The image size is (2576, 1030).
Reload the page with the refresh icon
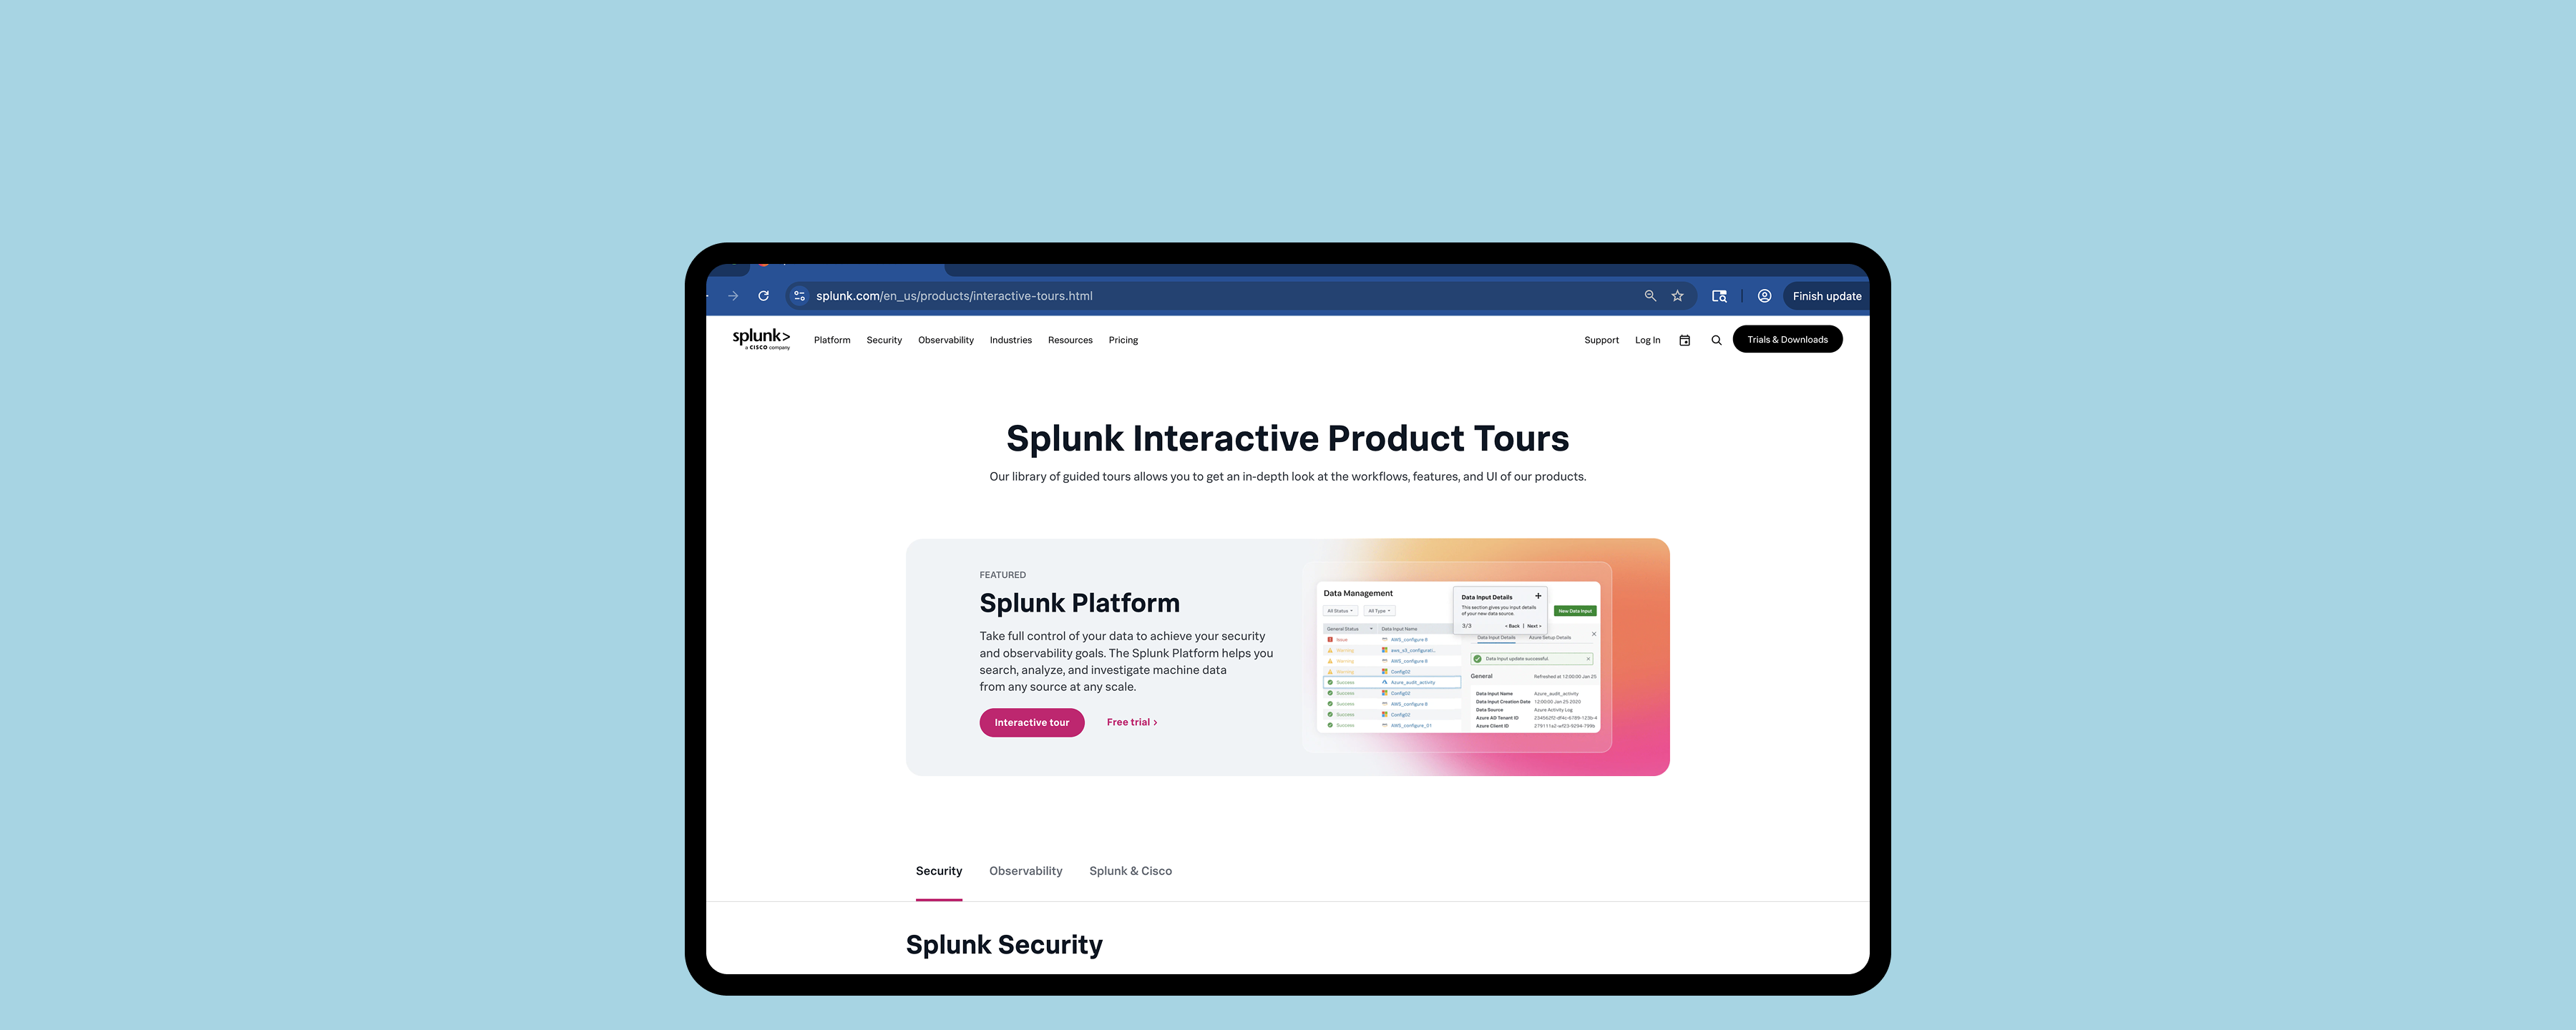[763, 296]
